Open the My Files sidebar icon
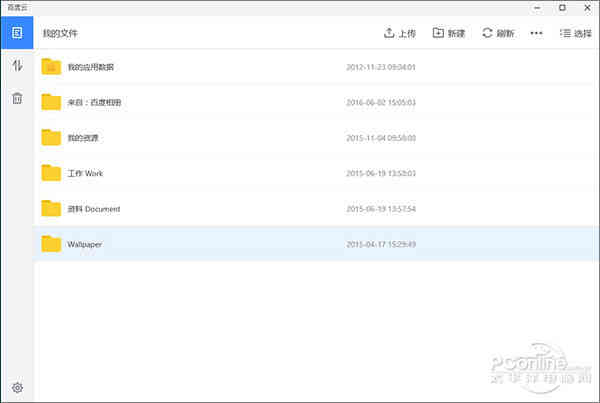This screenshot has height=403, width=600. pos(17,33)
